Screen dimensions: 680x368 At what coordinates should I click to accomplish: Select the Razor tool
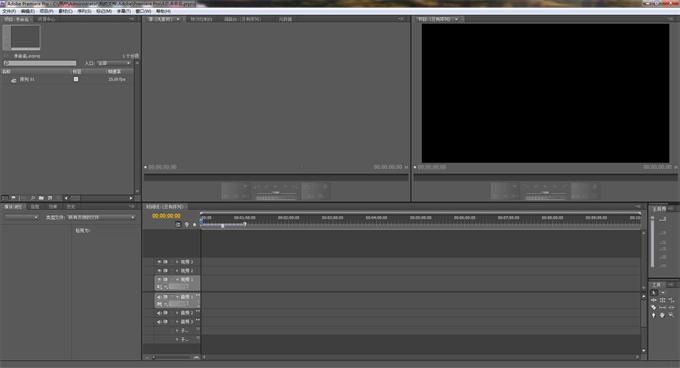[x=654, y=308]
